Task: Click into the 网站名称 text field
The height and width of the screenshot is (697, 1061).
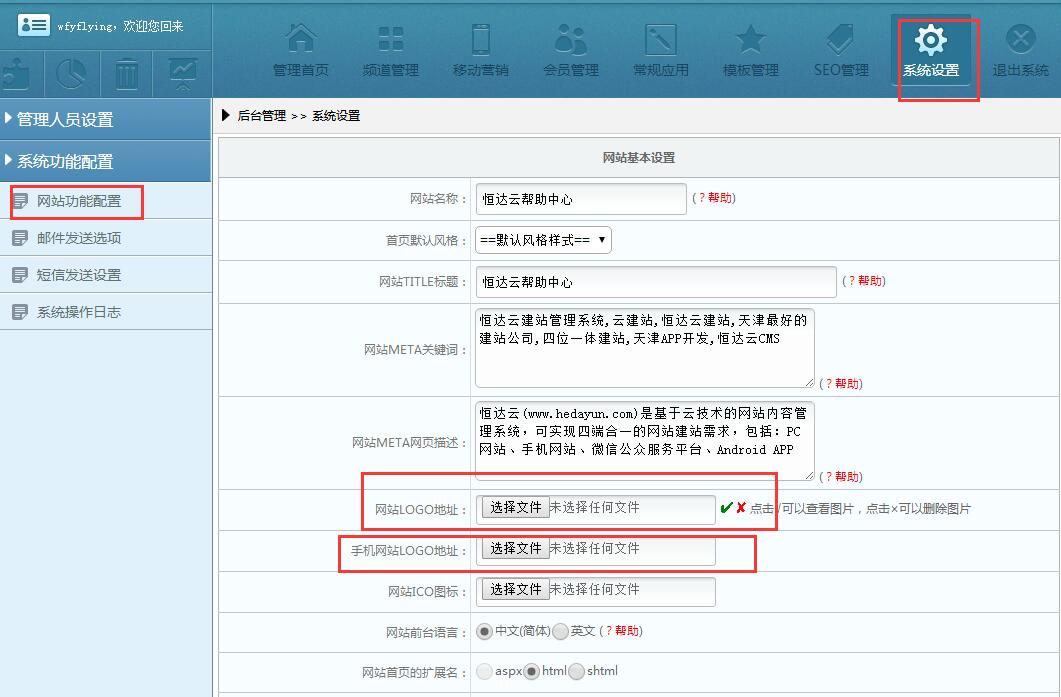Action: pyautogui.click(x=580, y=199)
